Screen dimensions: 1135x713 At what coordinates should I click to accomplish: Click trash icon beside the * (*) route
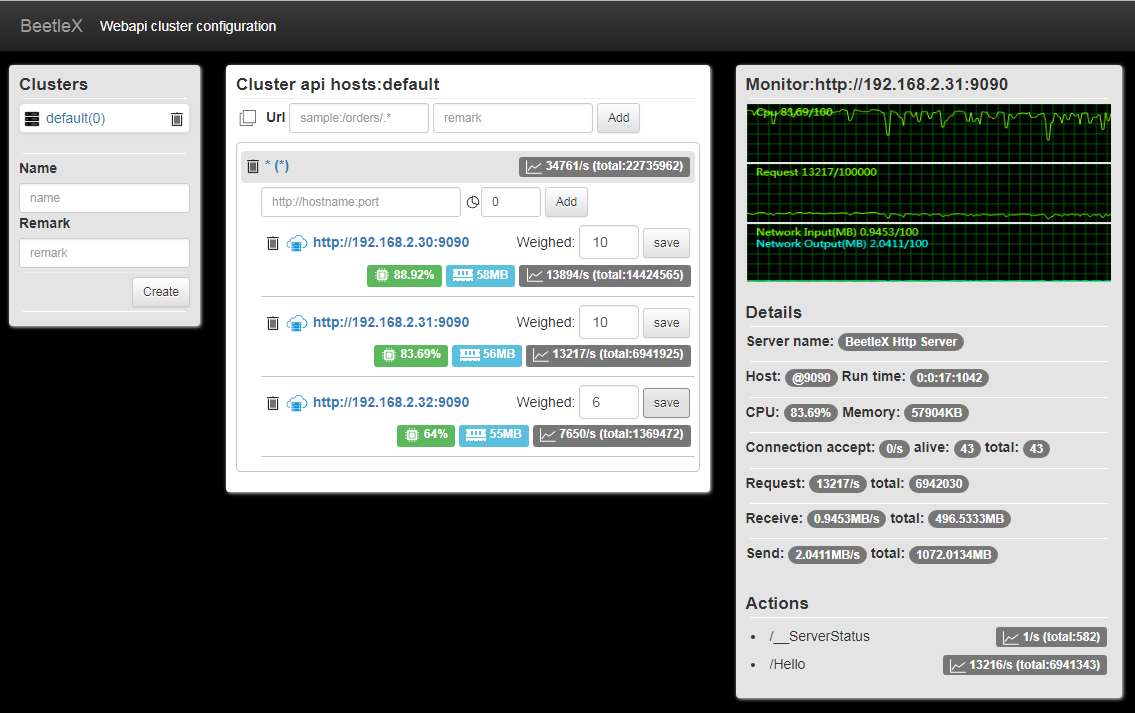pos(253,166)
